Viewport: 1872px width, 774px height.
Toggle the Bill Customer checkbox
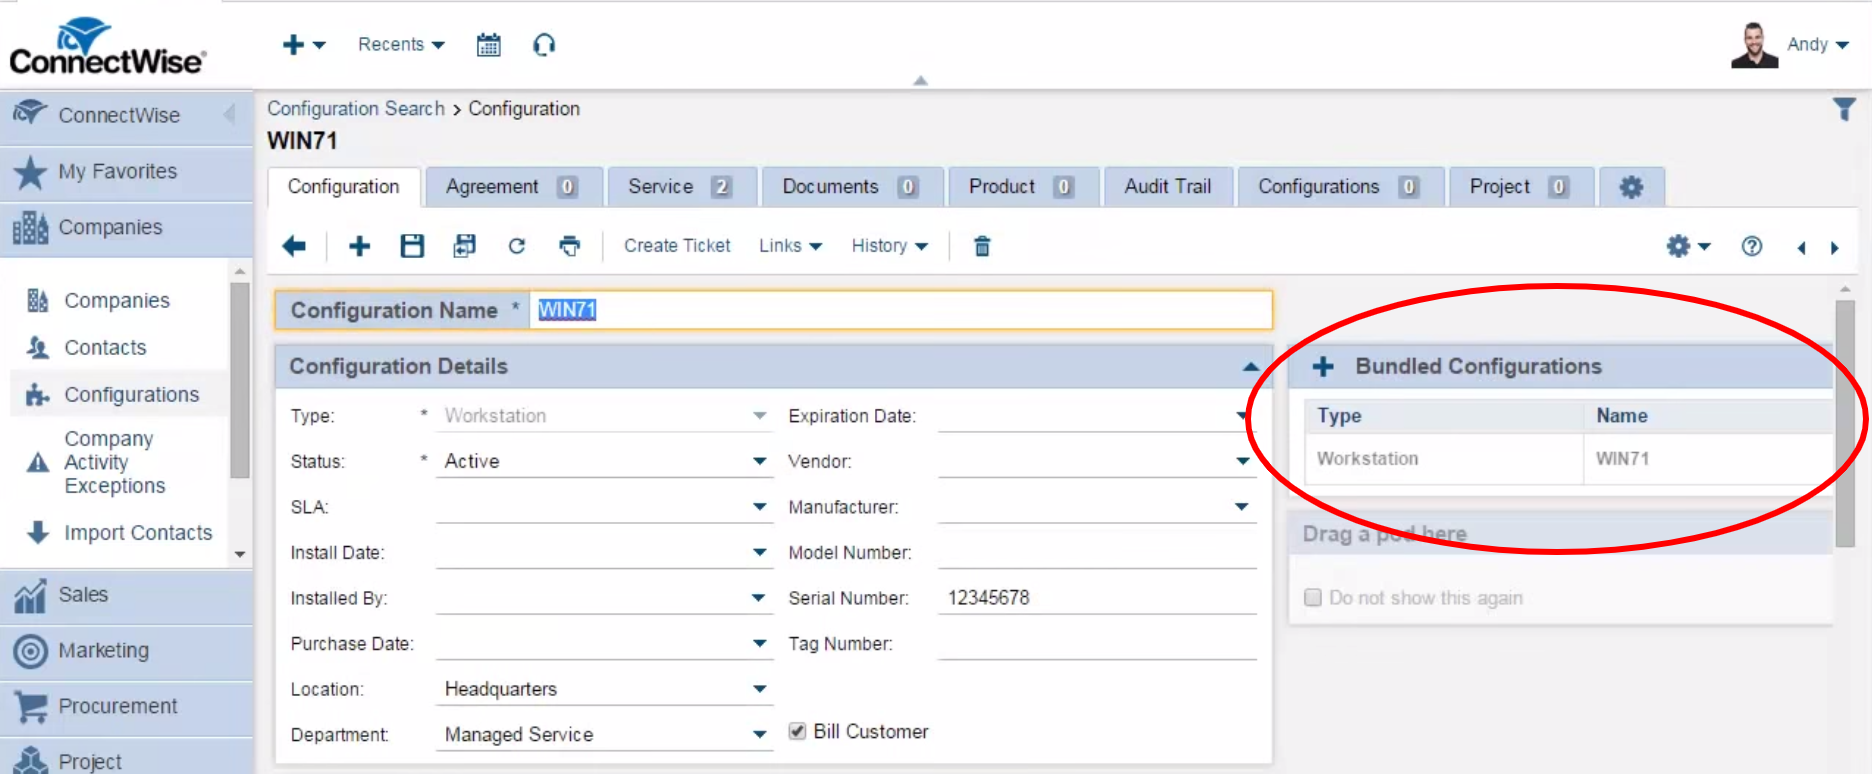[797, 731]
